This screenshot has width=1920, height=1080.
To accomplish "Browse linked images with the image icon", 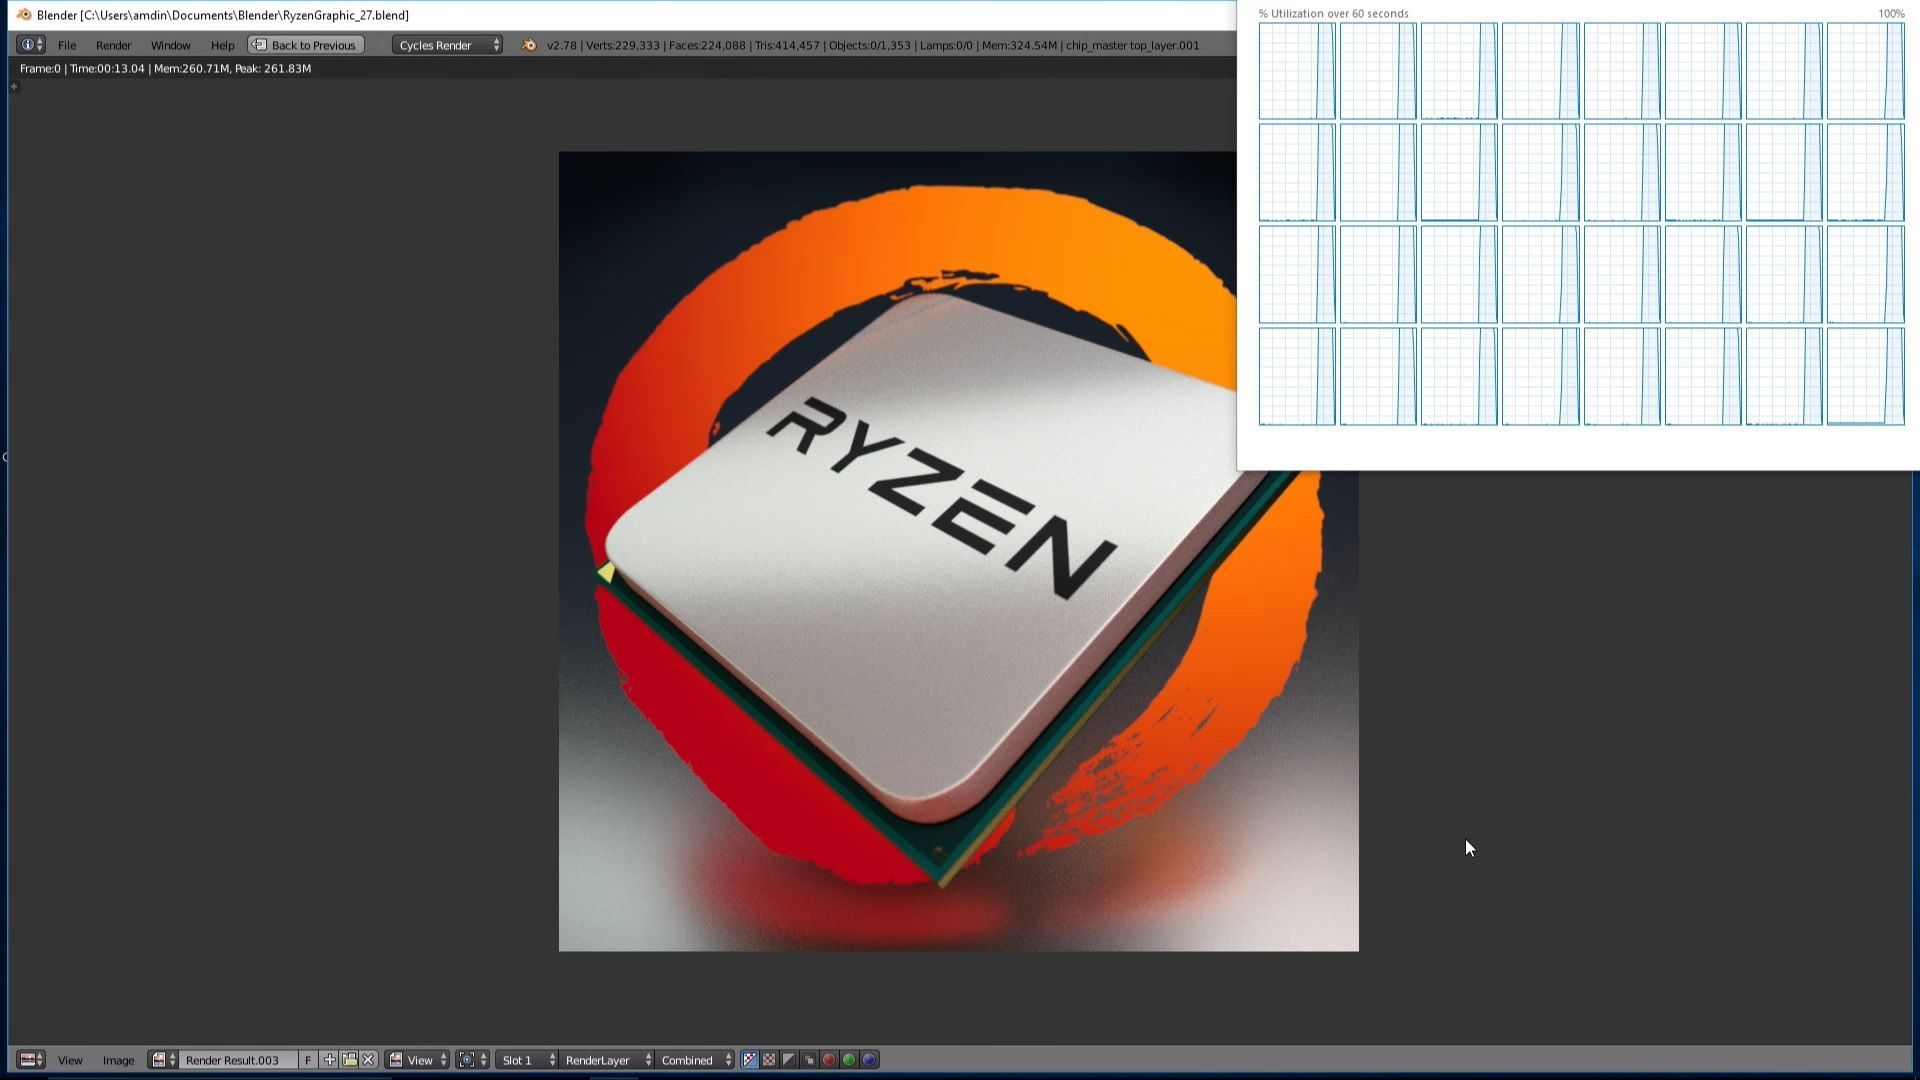I will pyautogui.click(x=164, y=1060).
